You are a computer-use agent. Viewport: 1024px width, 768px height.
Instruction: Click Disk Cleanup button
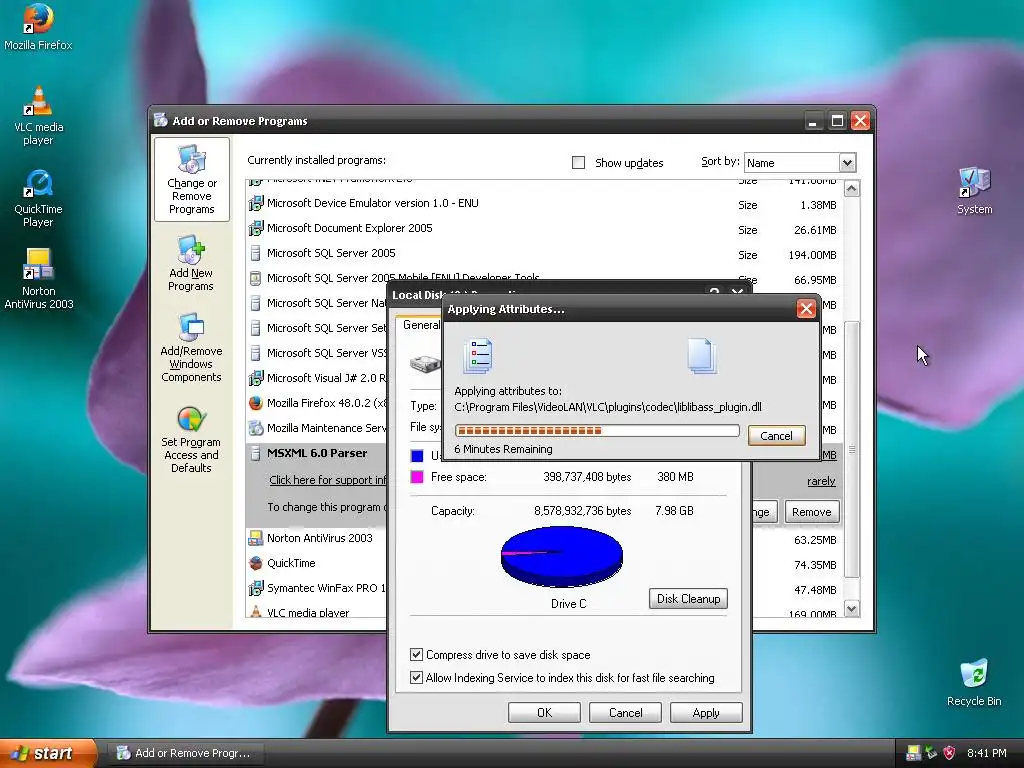pyautogui.click(x=688, y=599)
